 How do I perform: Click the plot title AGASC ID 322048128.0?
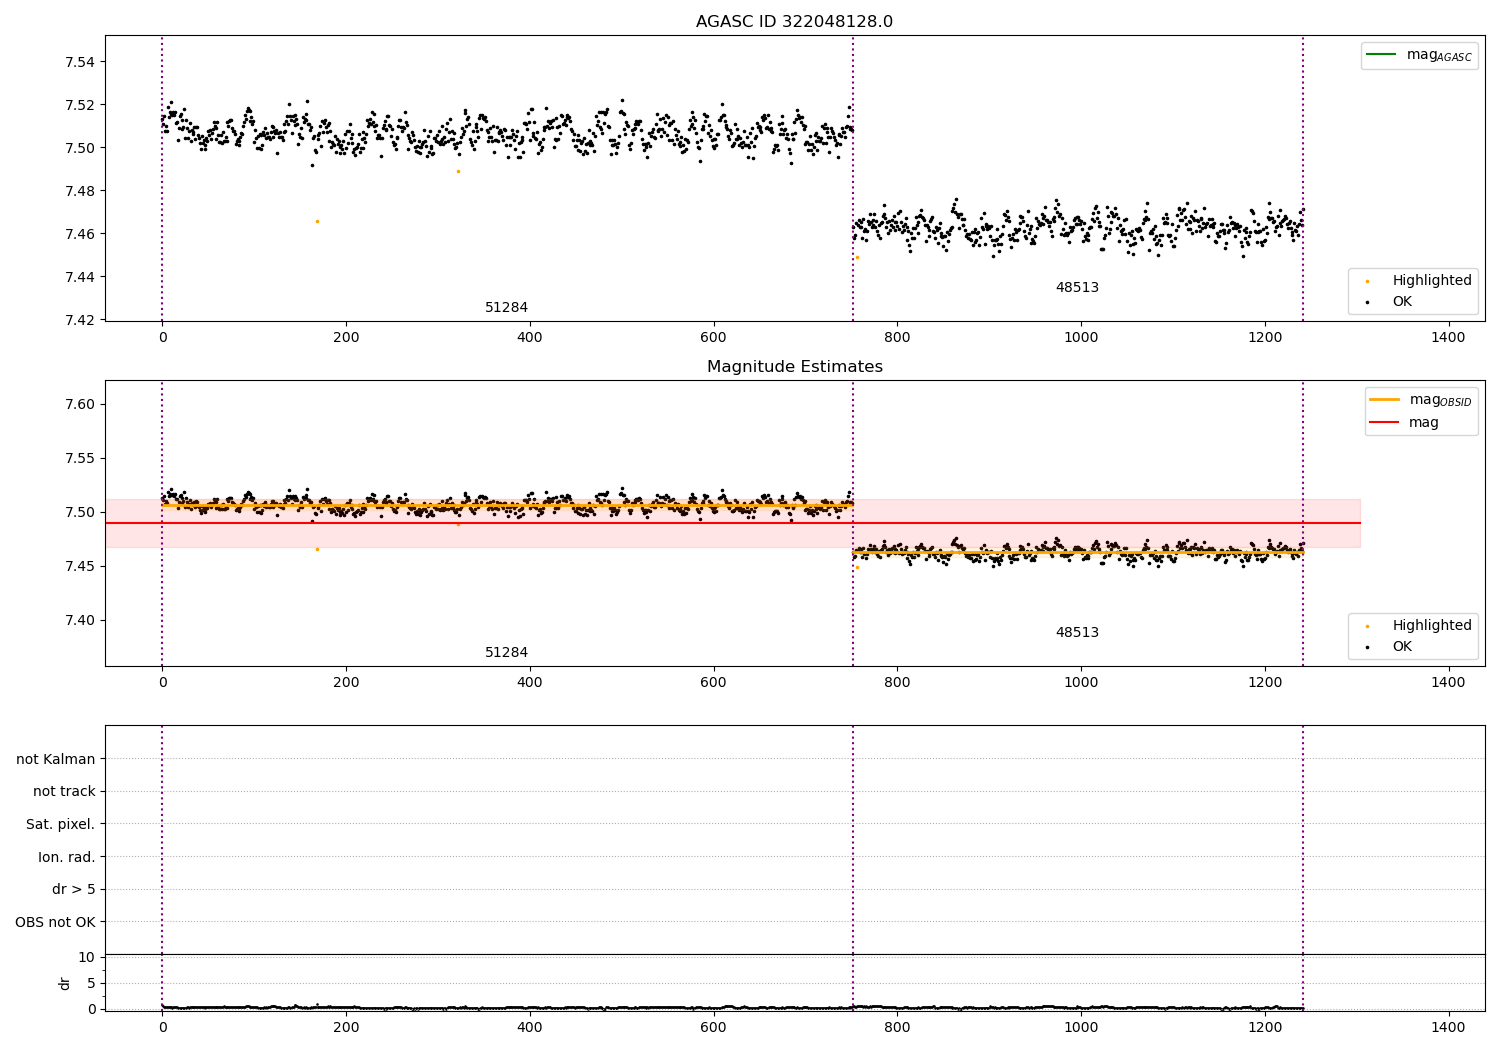coord(794,22)
